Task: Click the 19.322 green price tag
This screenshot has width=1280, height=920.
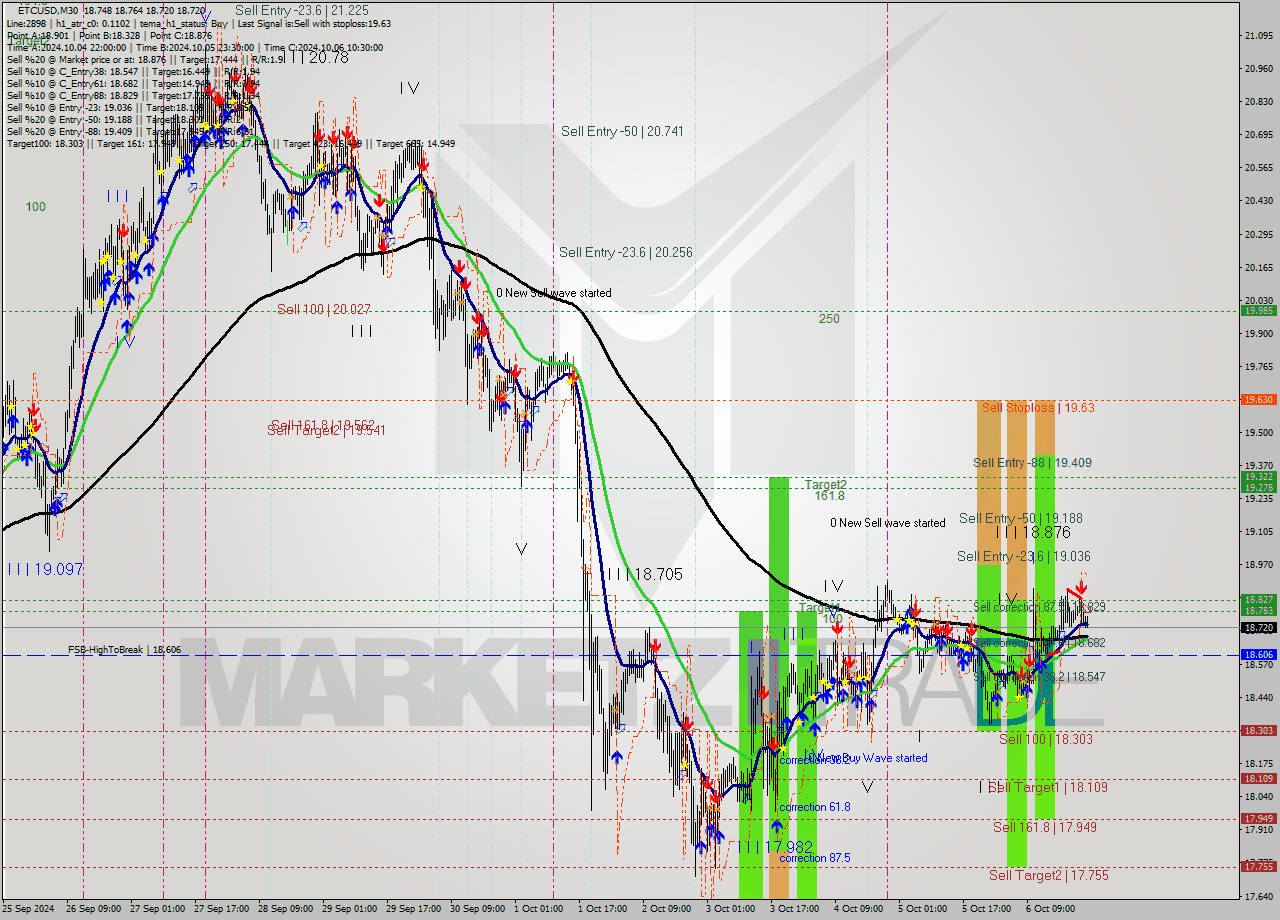Action: [x=1258, y=476]
